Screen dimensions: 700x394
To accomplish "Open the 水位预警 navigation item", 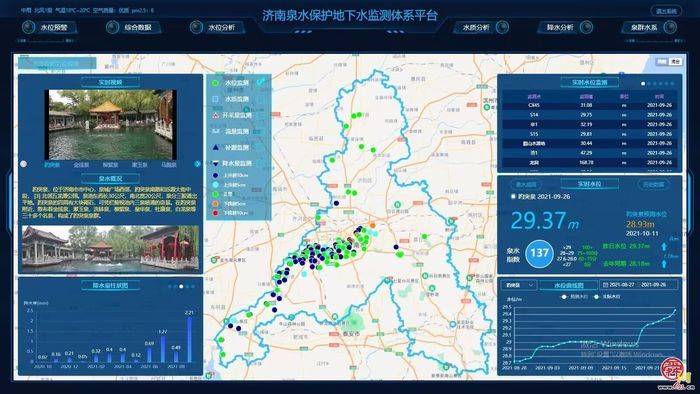I will click(49, 28).
